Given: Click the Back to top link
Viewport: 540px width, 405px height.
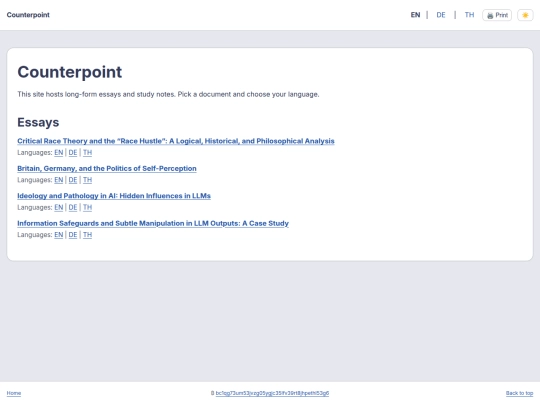Looking at the screenshot, I should [x=519, y=393].
